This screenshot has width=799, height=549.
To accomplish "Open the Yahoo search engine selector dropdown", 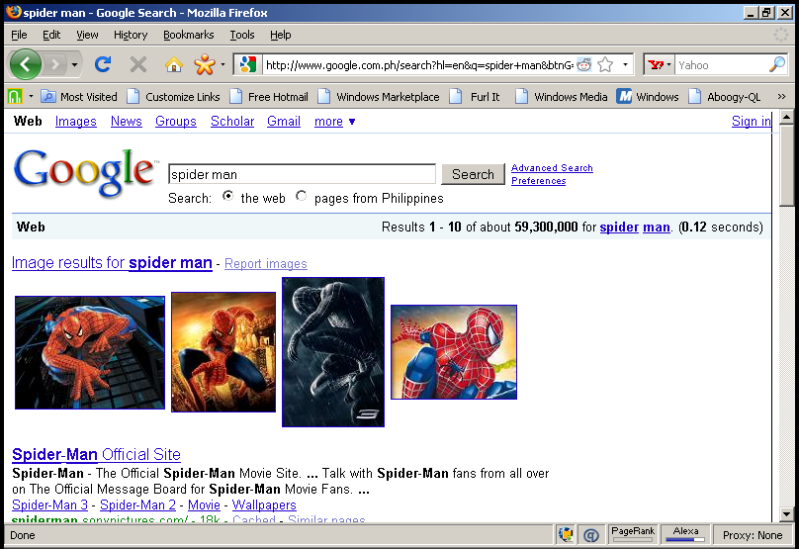I will click(x=659, y=65).
